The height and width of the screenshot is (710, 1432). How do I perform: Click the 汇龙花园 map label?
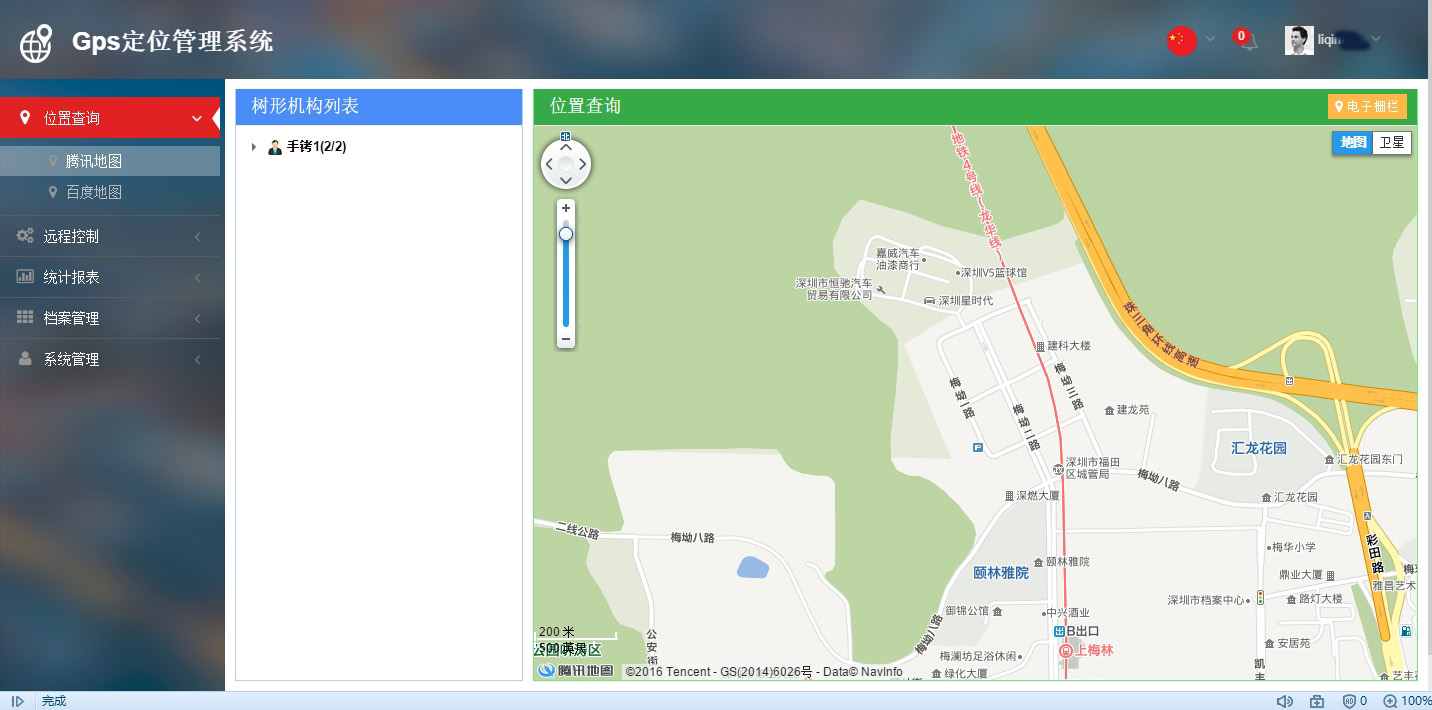tap(1259, 448)
